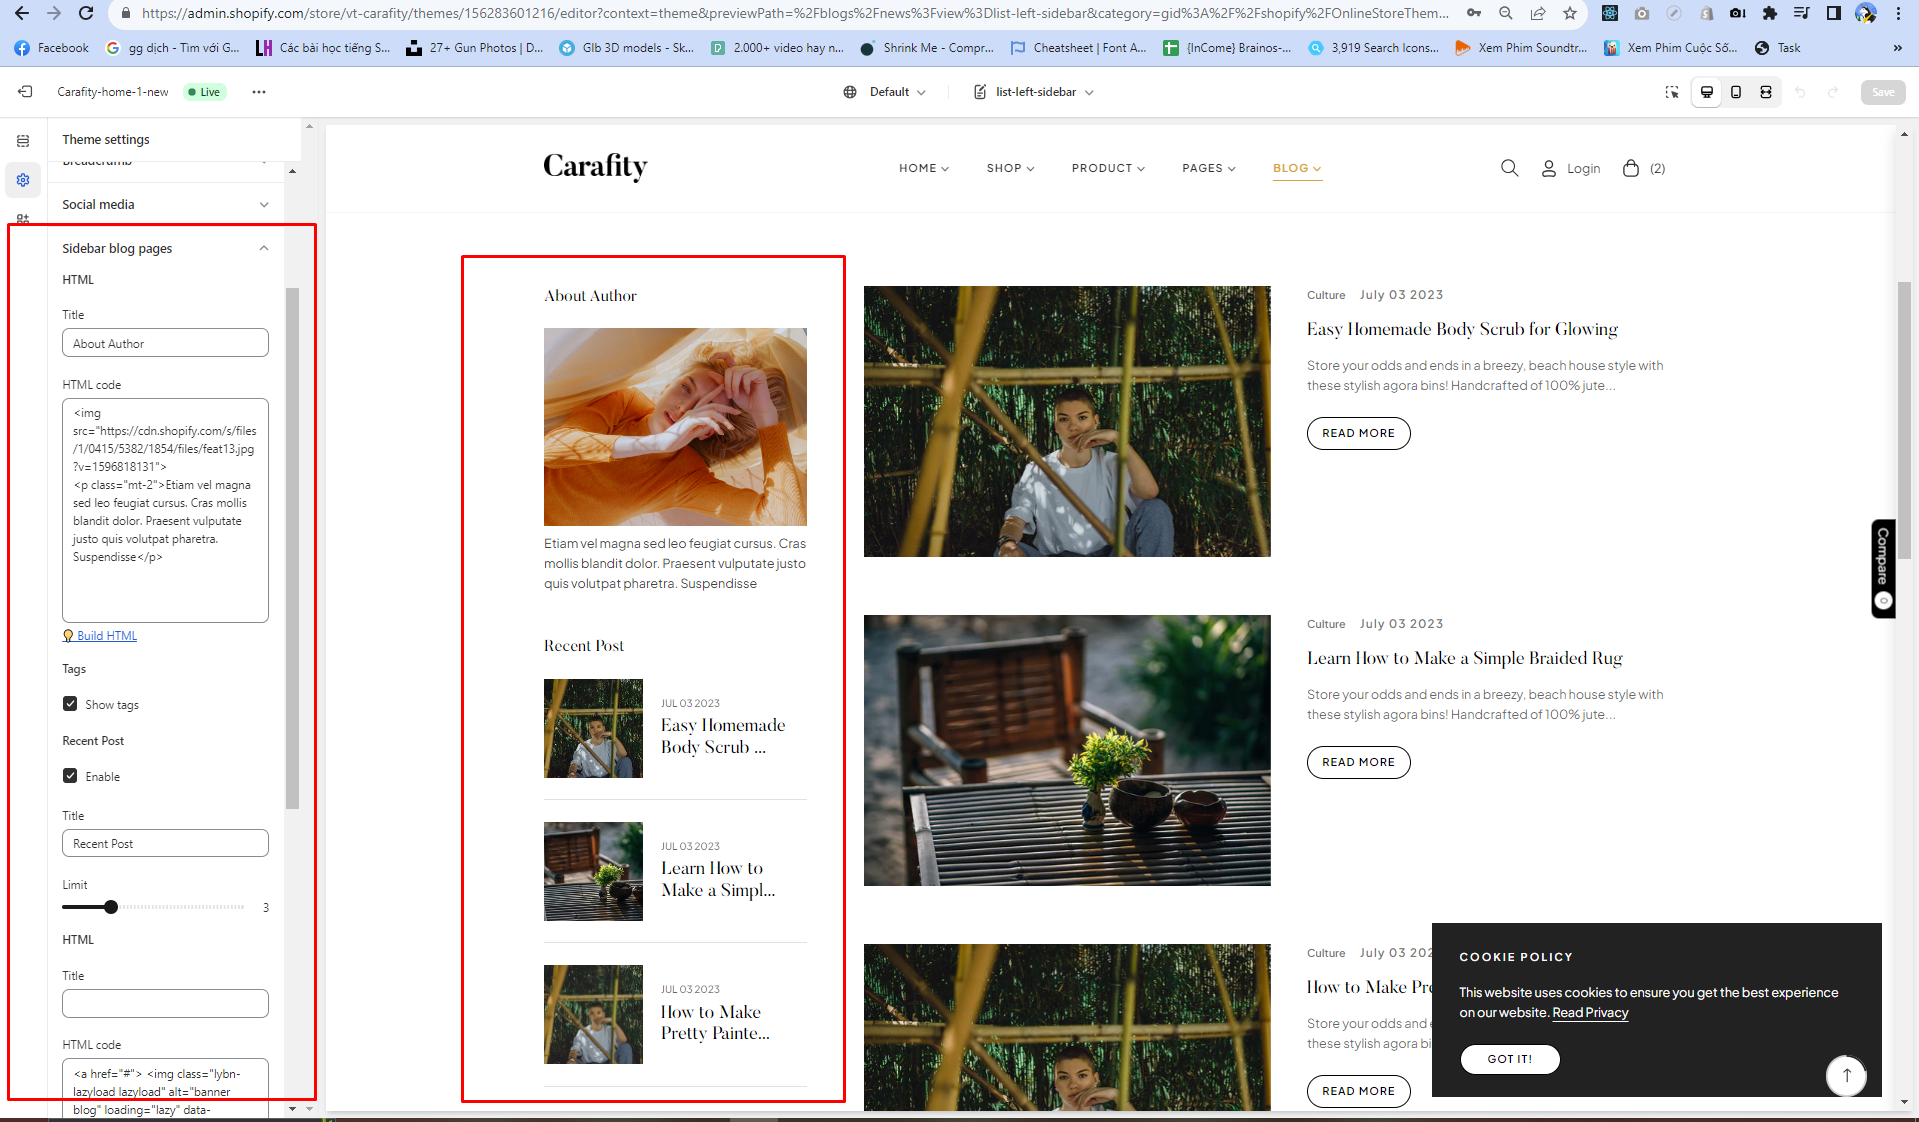Open Theme settings gear icon in the left rail

click(x=23, y=180)
